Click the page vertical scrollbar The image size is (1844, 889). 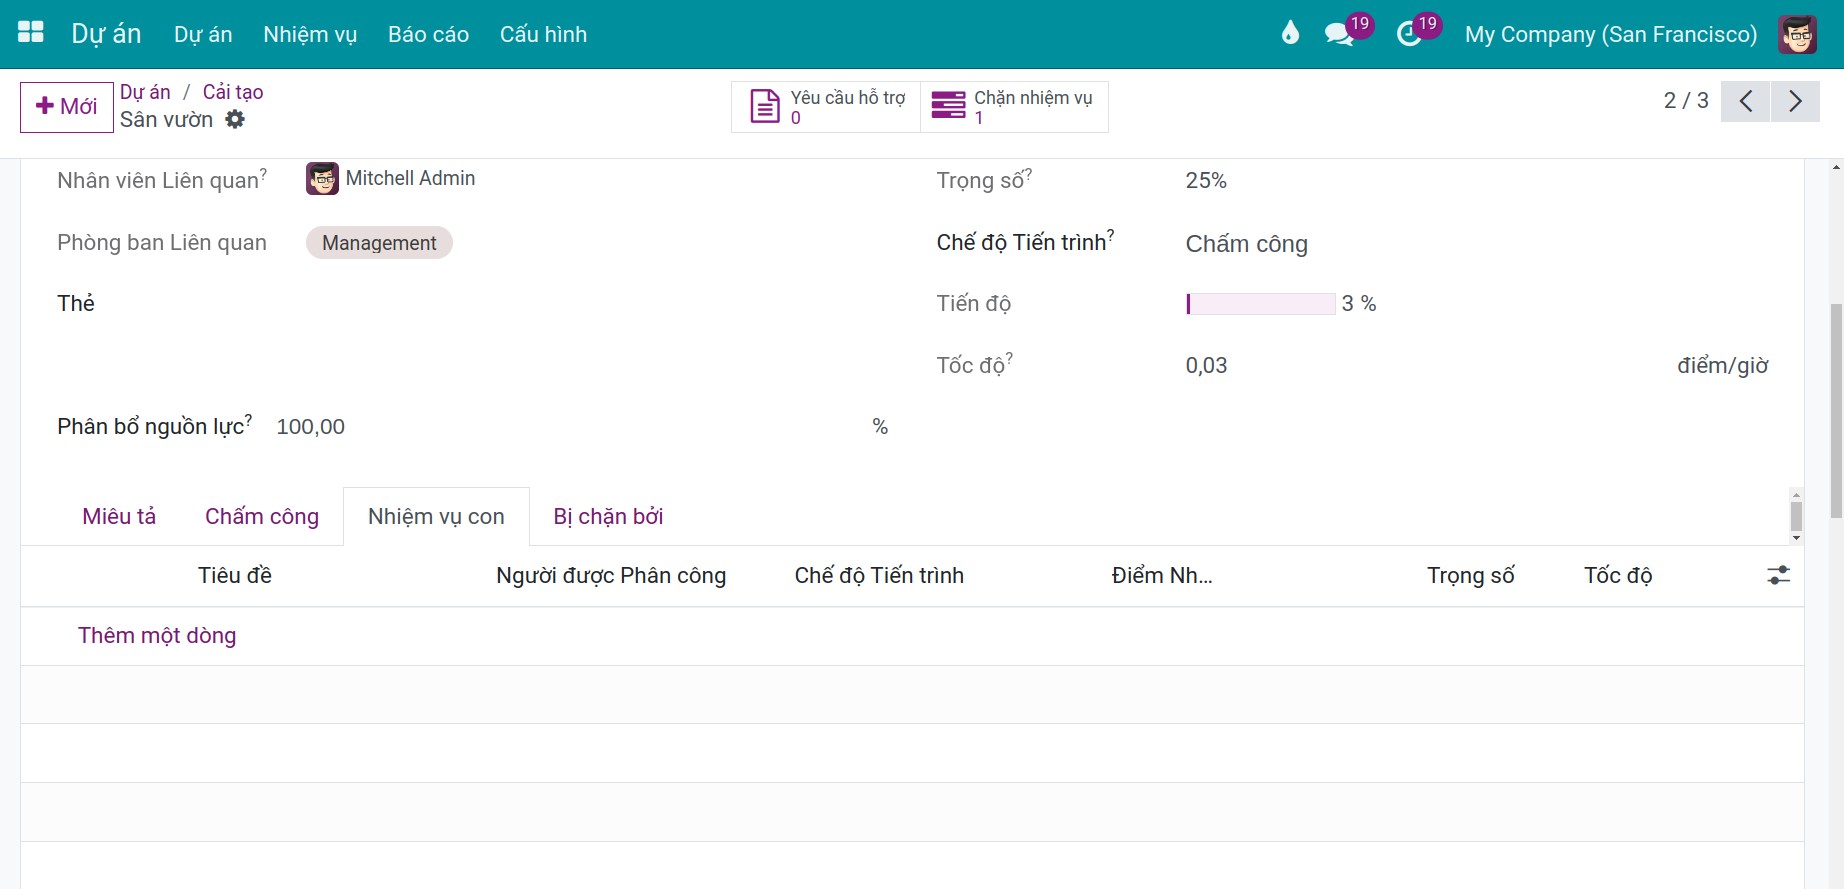pos(1836,410)
